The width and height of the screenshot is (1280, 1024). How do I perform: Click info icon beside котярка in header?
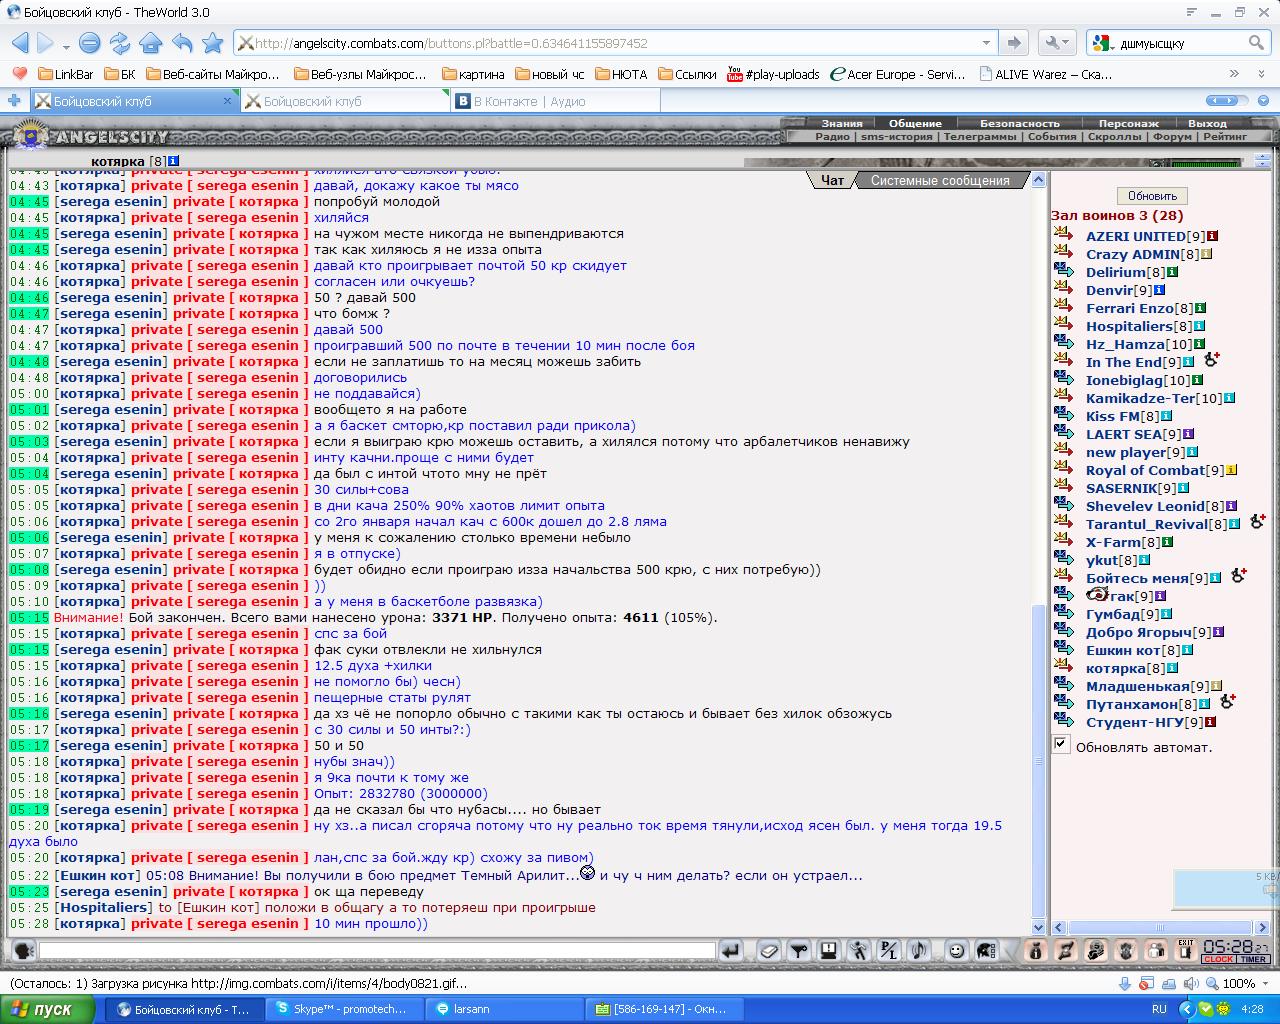click(x=173, y=160)
